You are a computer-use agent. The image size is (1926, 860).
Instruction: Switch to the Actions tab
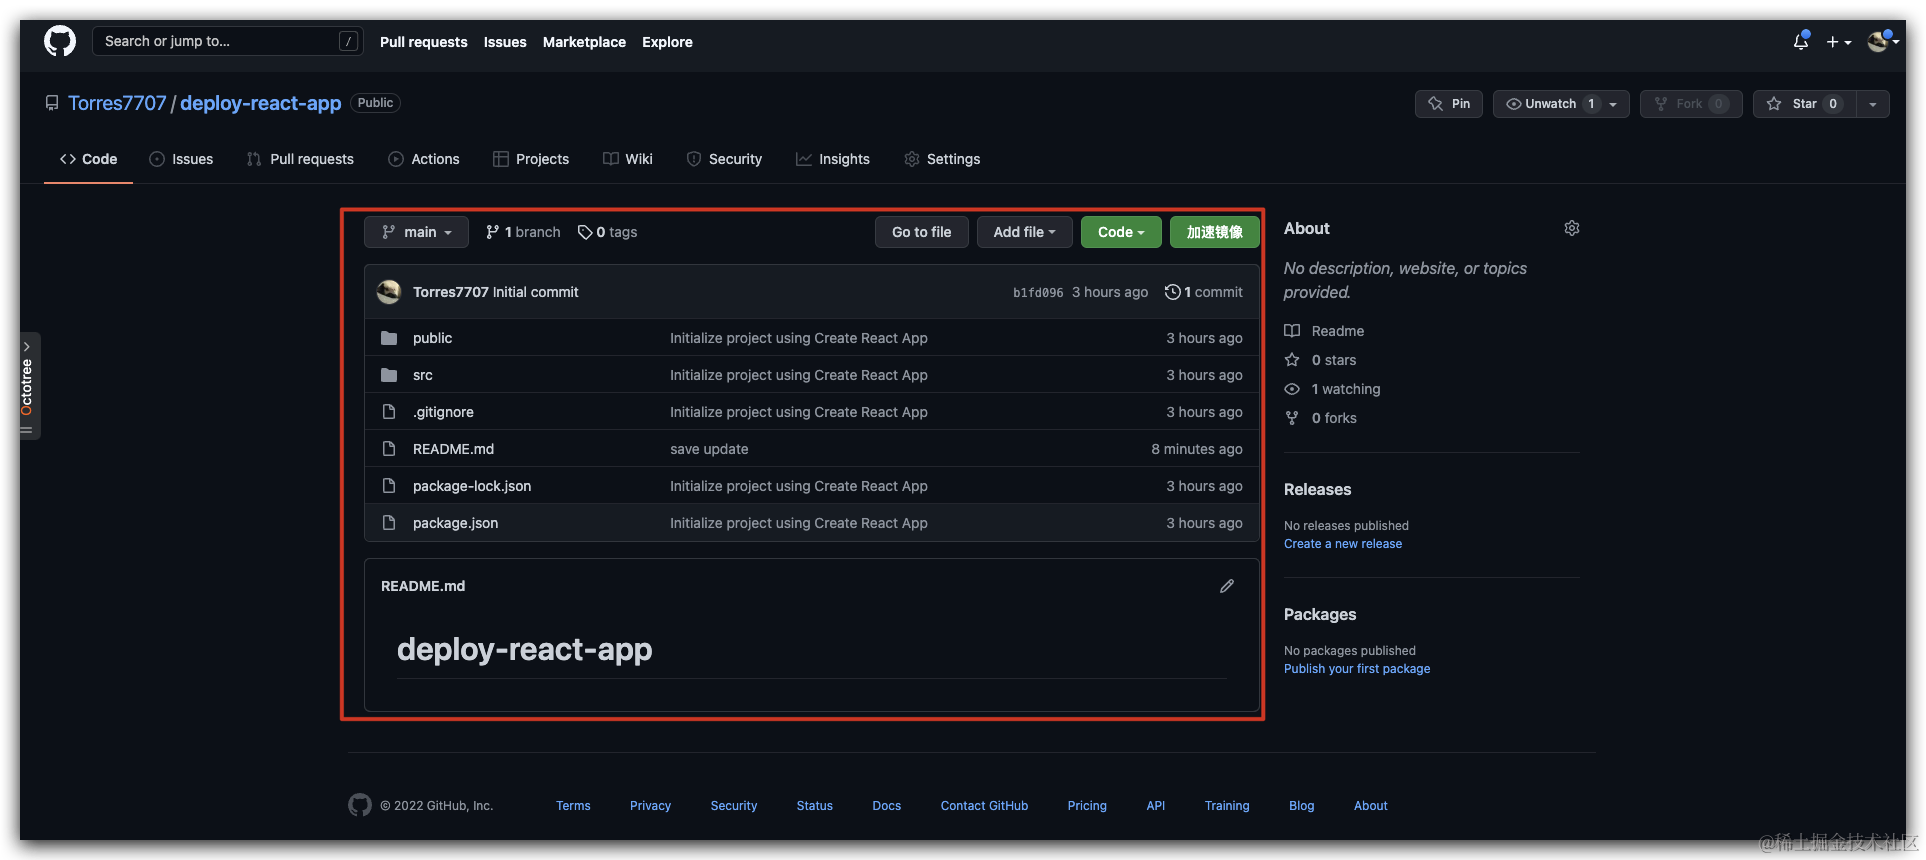(424, 159)
